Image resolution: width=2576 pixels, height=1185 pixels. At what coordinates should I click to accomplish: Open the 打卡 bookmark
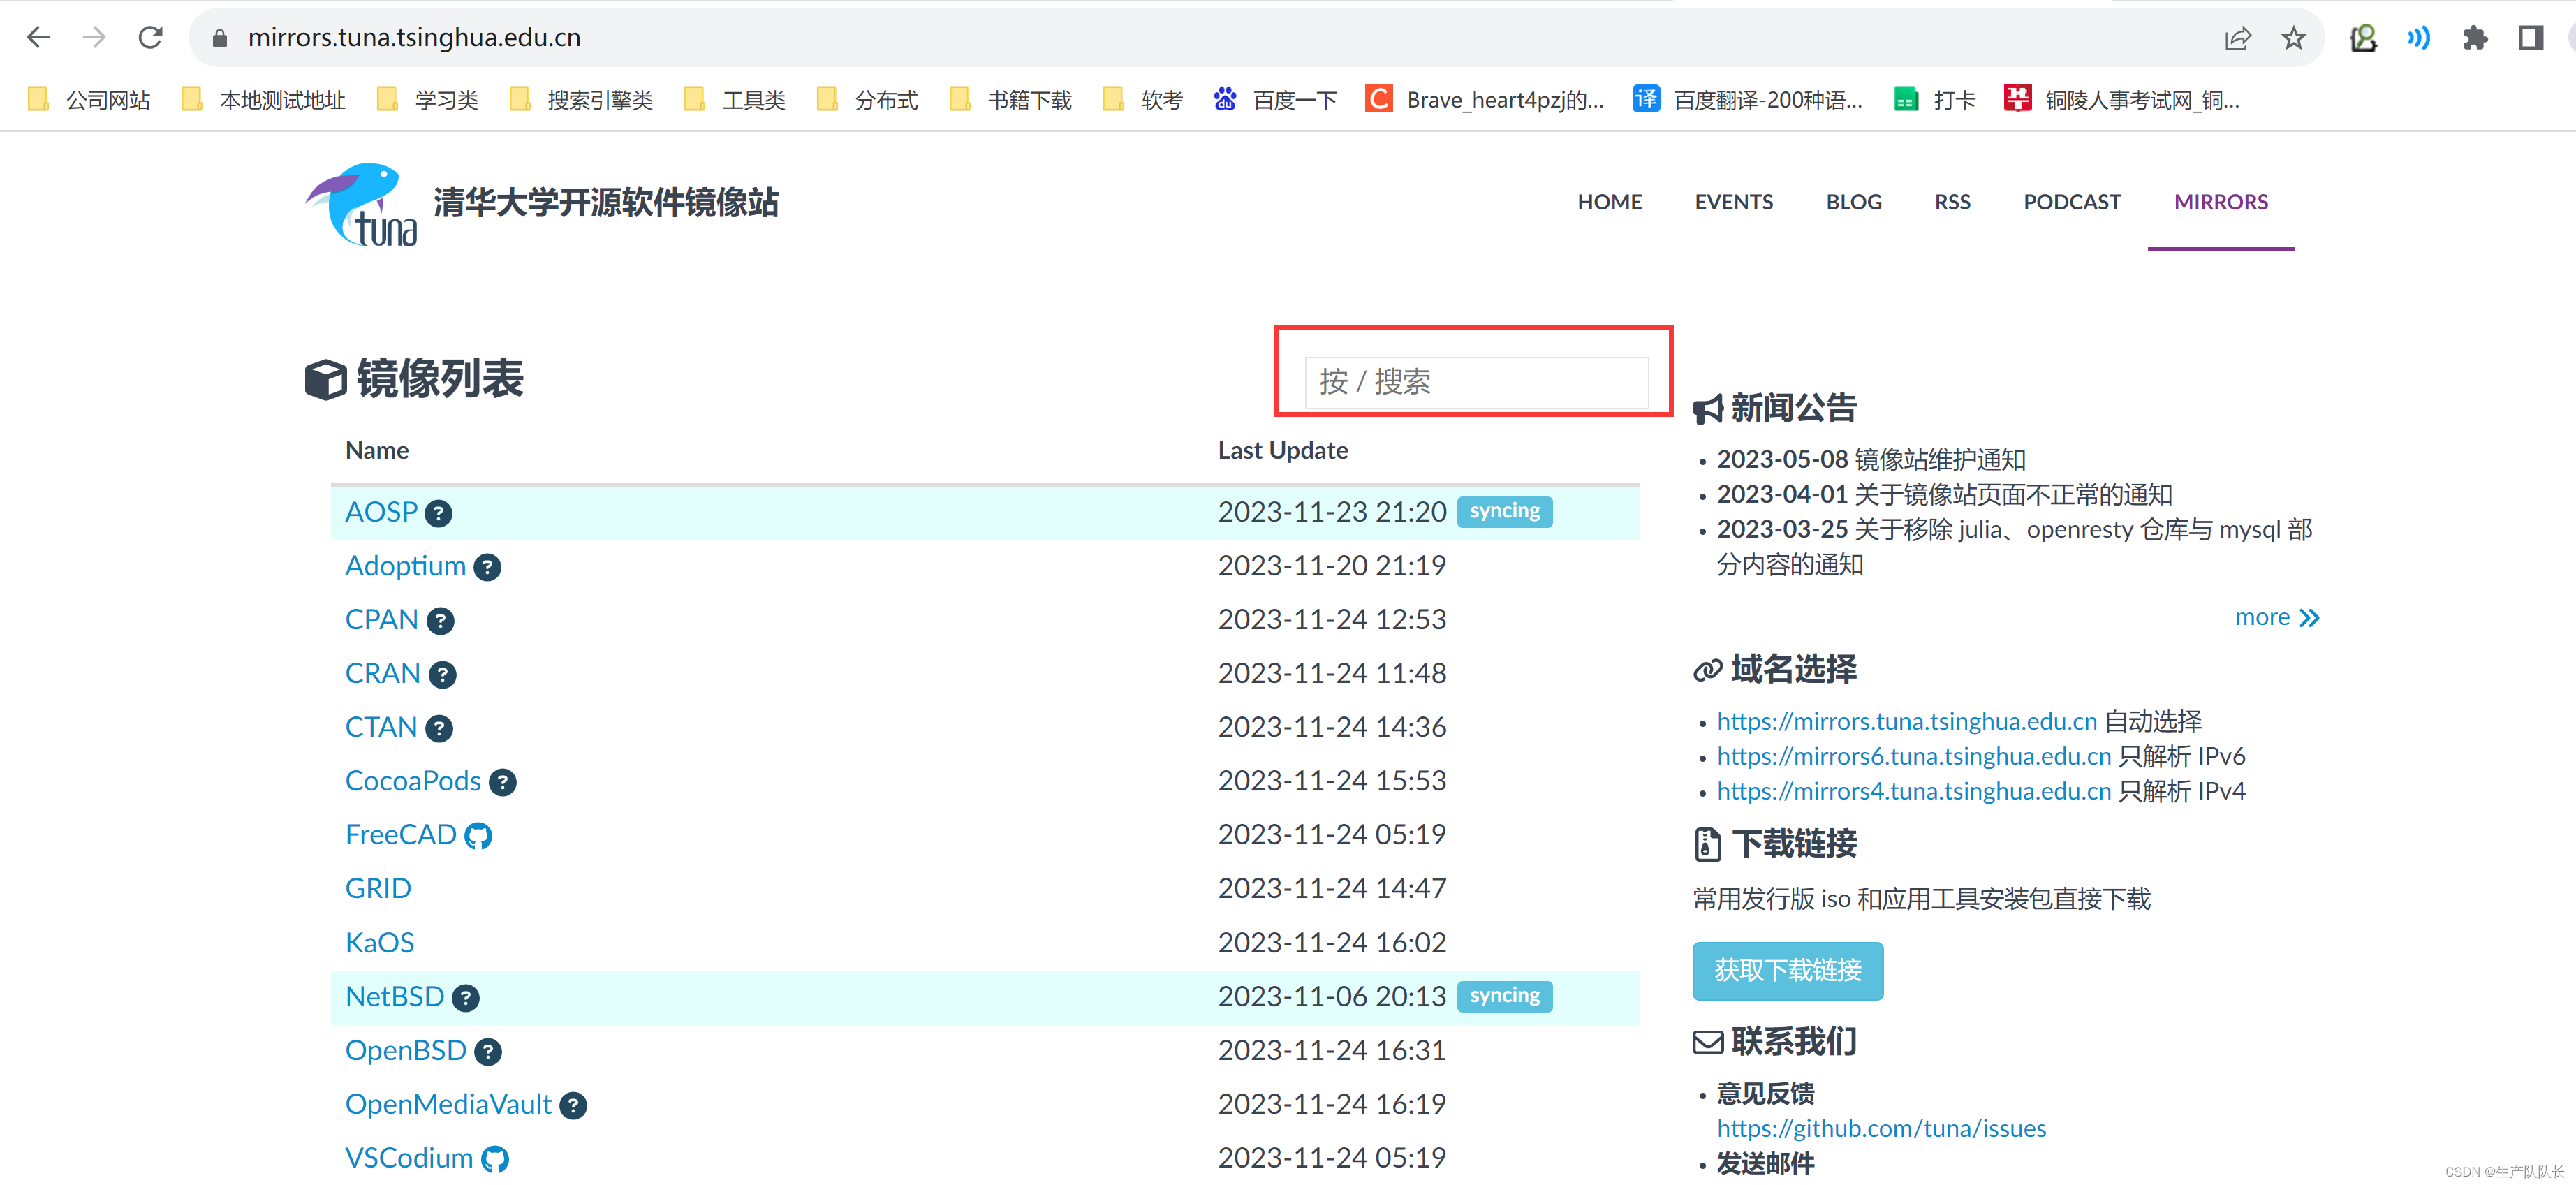pos(1935,100)
